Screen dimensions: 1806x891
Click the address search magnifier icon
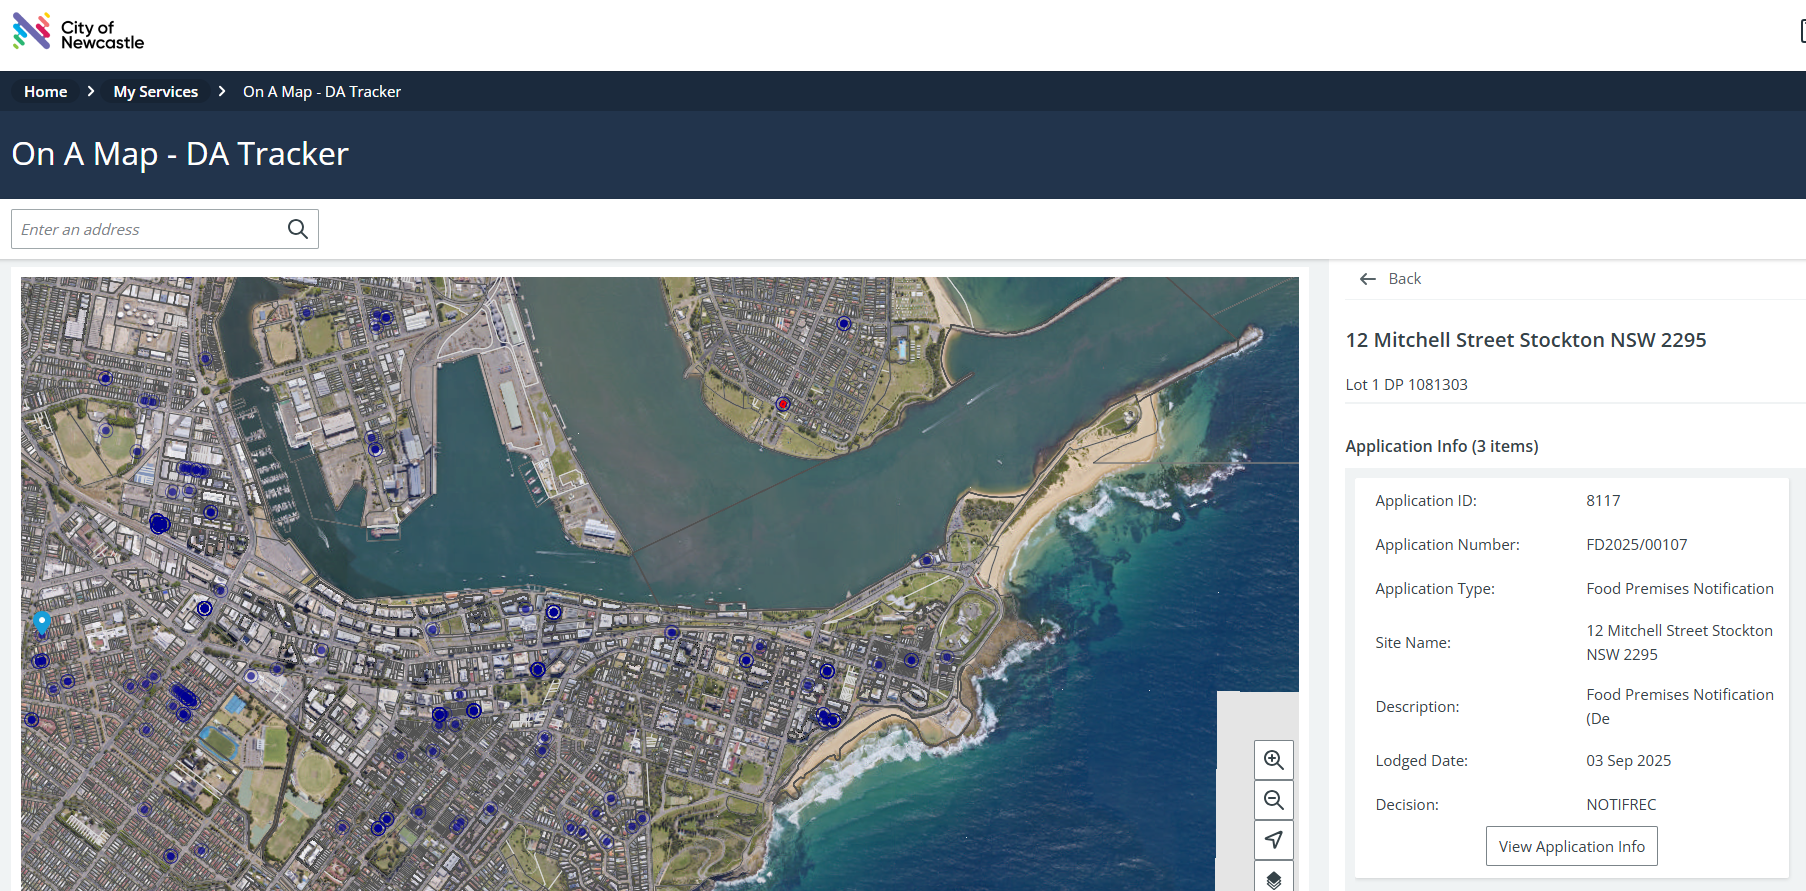pos(297,229)
